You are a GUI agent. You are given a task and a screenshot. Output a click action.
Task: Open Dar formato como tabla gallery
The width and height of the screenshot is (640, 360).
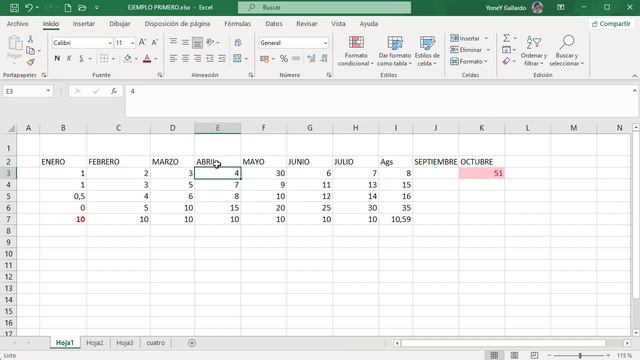point(394,51)
